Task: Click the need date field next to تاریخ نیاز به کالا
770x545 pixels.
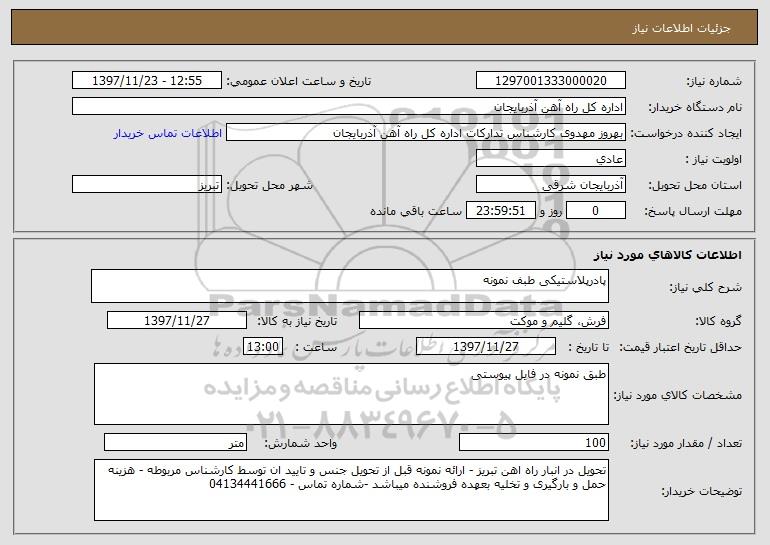Action: (x=177, y=321)
